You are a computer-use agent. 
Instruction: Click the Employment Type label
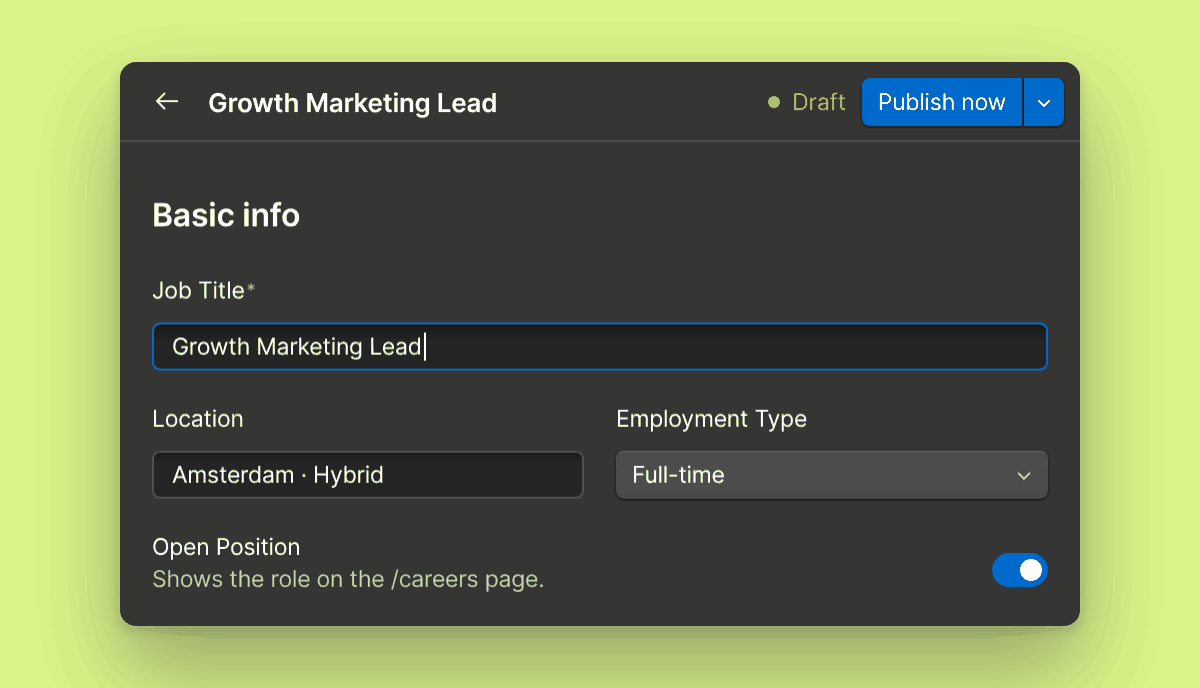pyautogui.click(x=712, y=419)
